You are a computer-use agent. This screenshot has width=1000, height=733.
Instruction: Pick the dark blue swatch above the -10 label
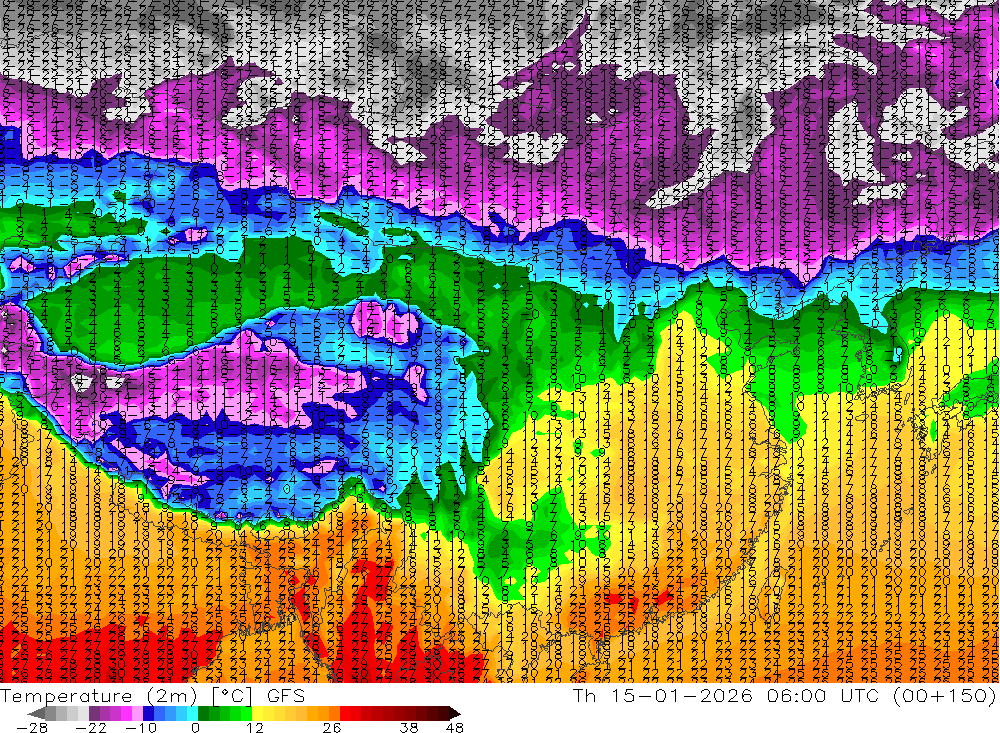pyautogui.click(x=149, y=713)
